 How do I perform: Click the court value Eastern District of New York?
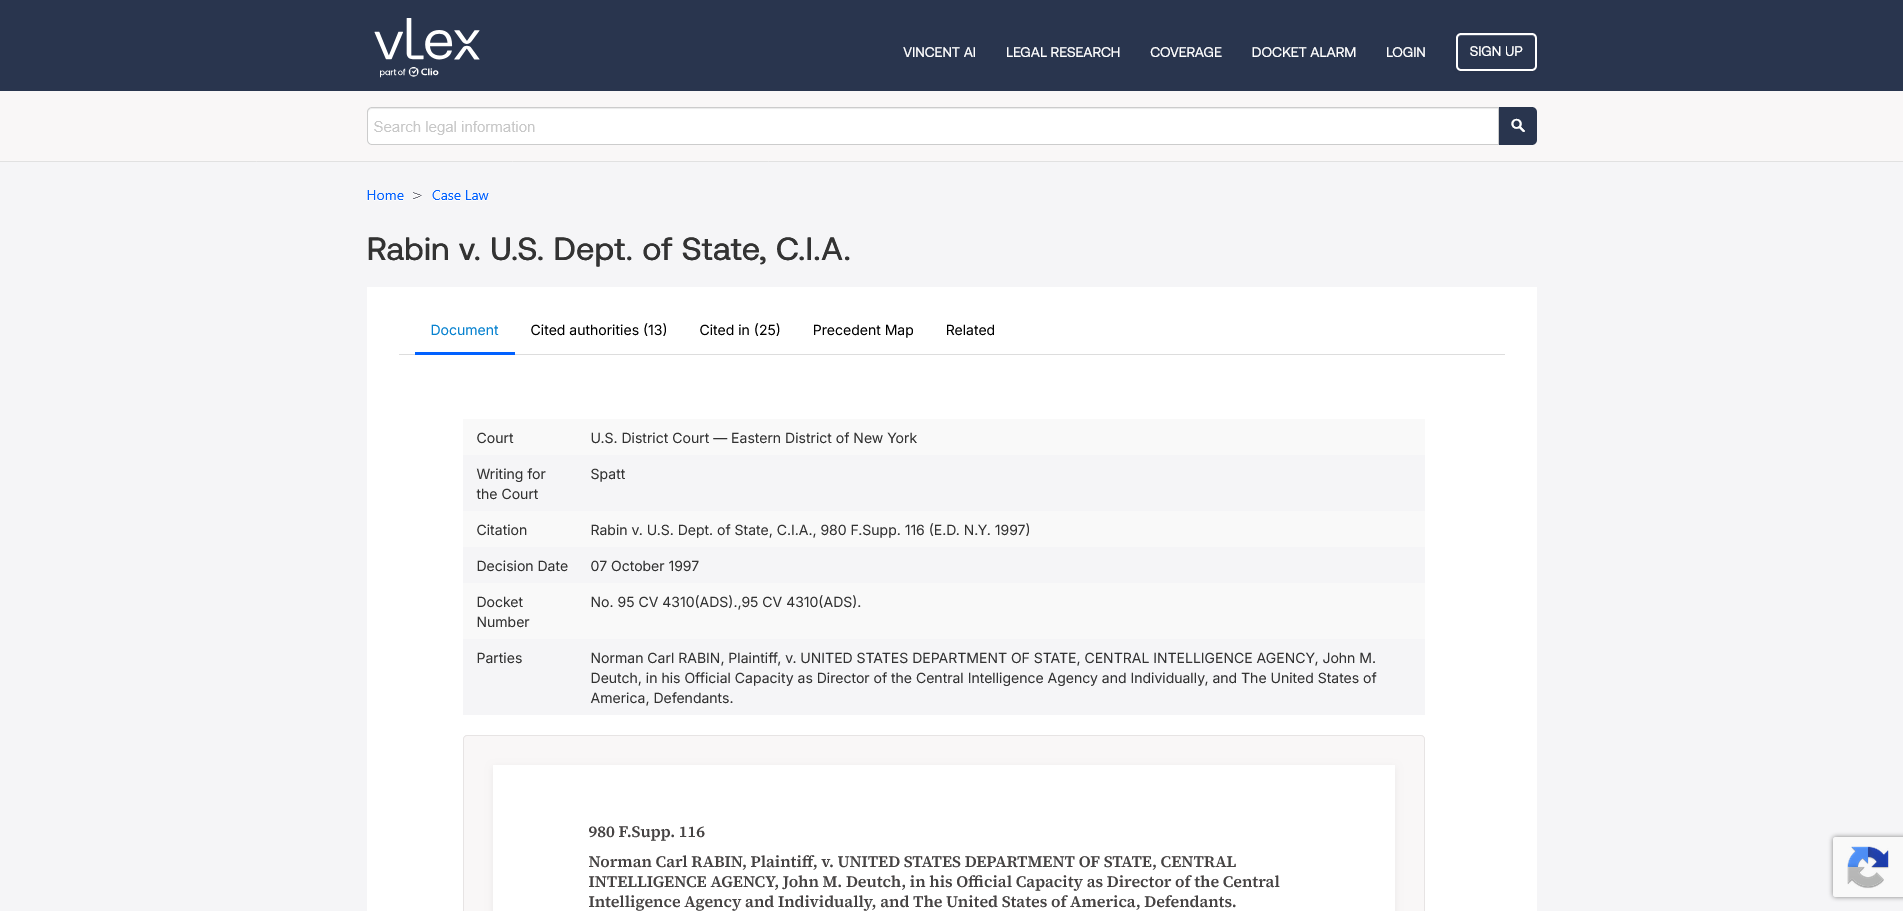(x=753, y=438)
